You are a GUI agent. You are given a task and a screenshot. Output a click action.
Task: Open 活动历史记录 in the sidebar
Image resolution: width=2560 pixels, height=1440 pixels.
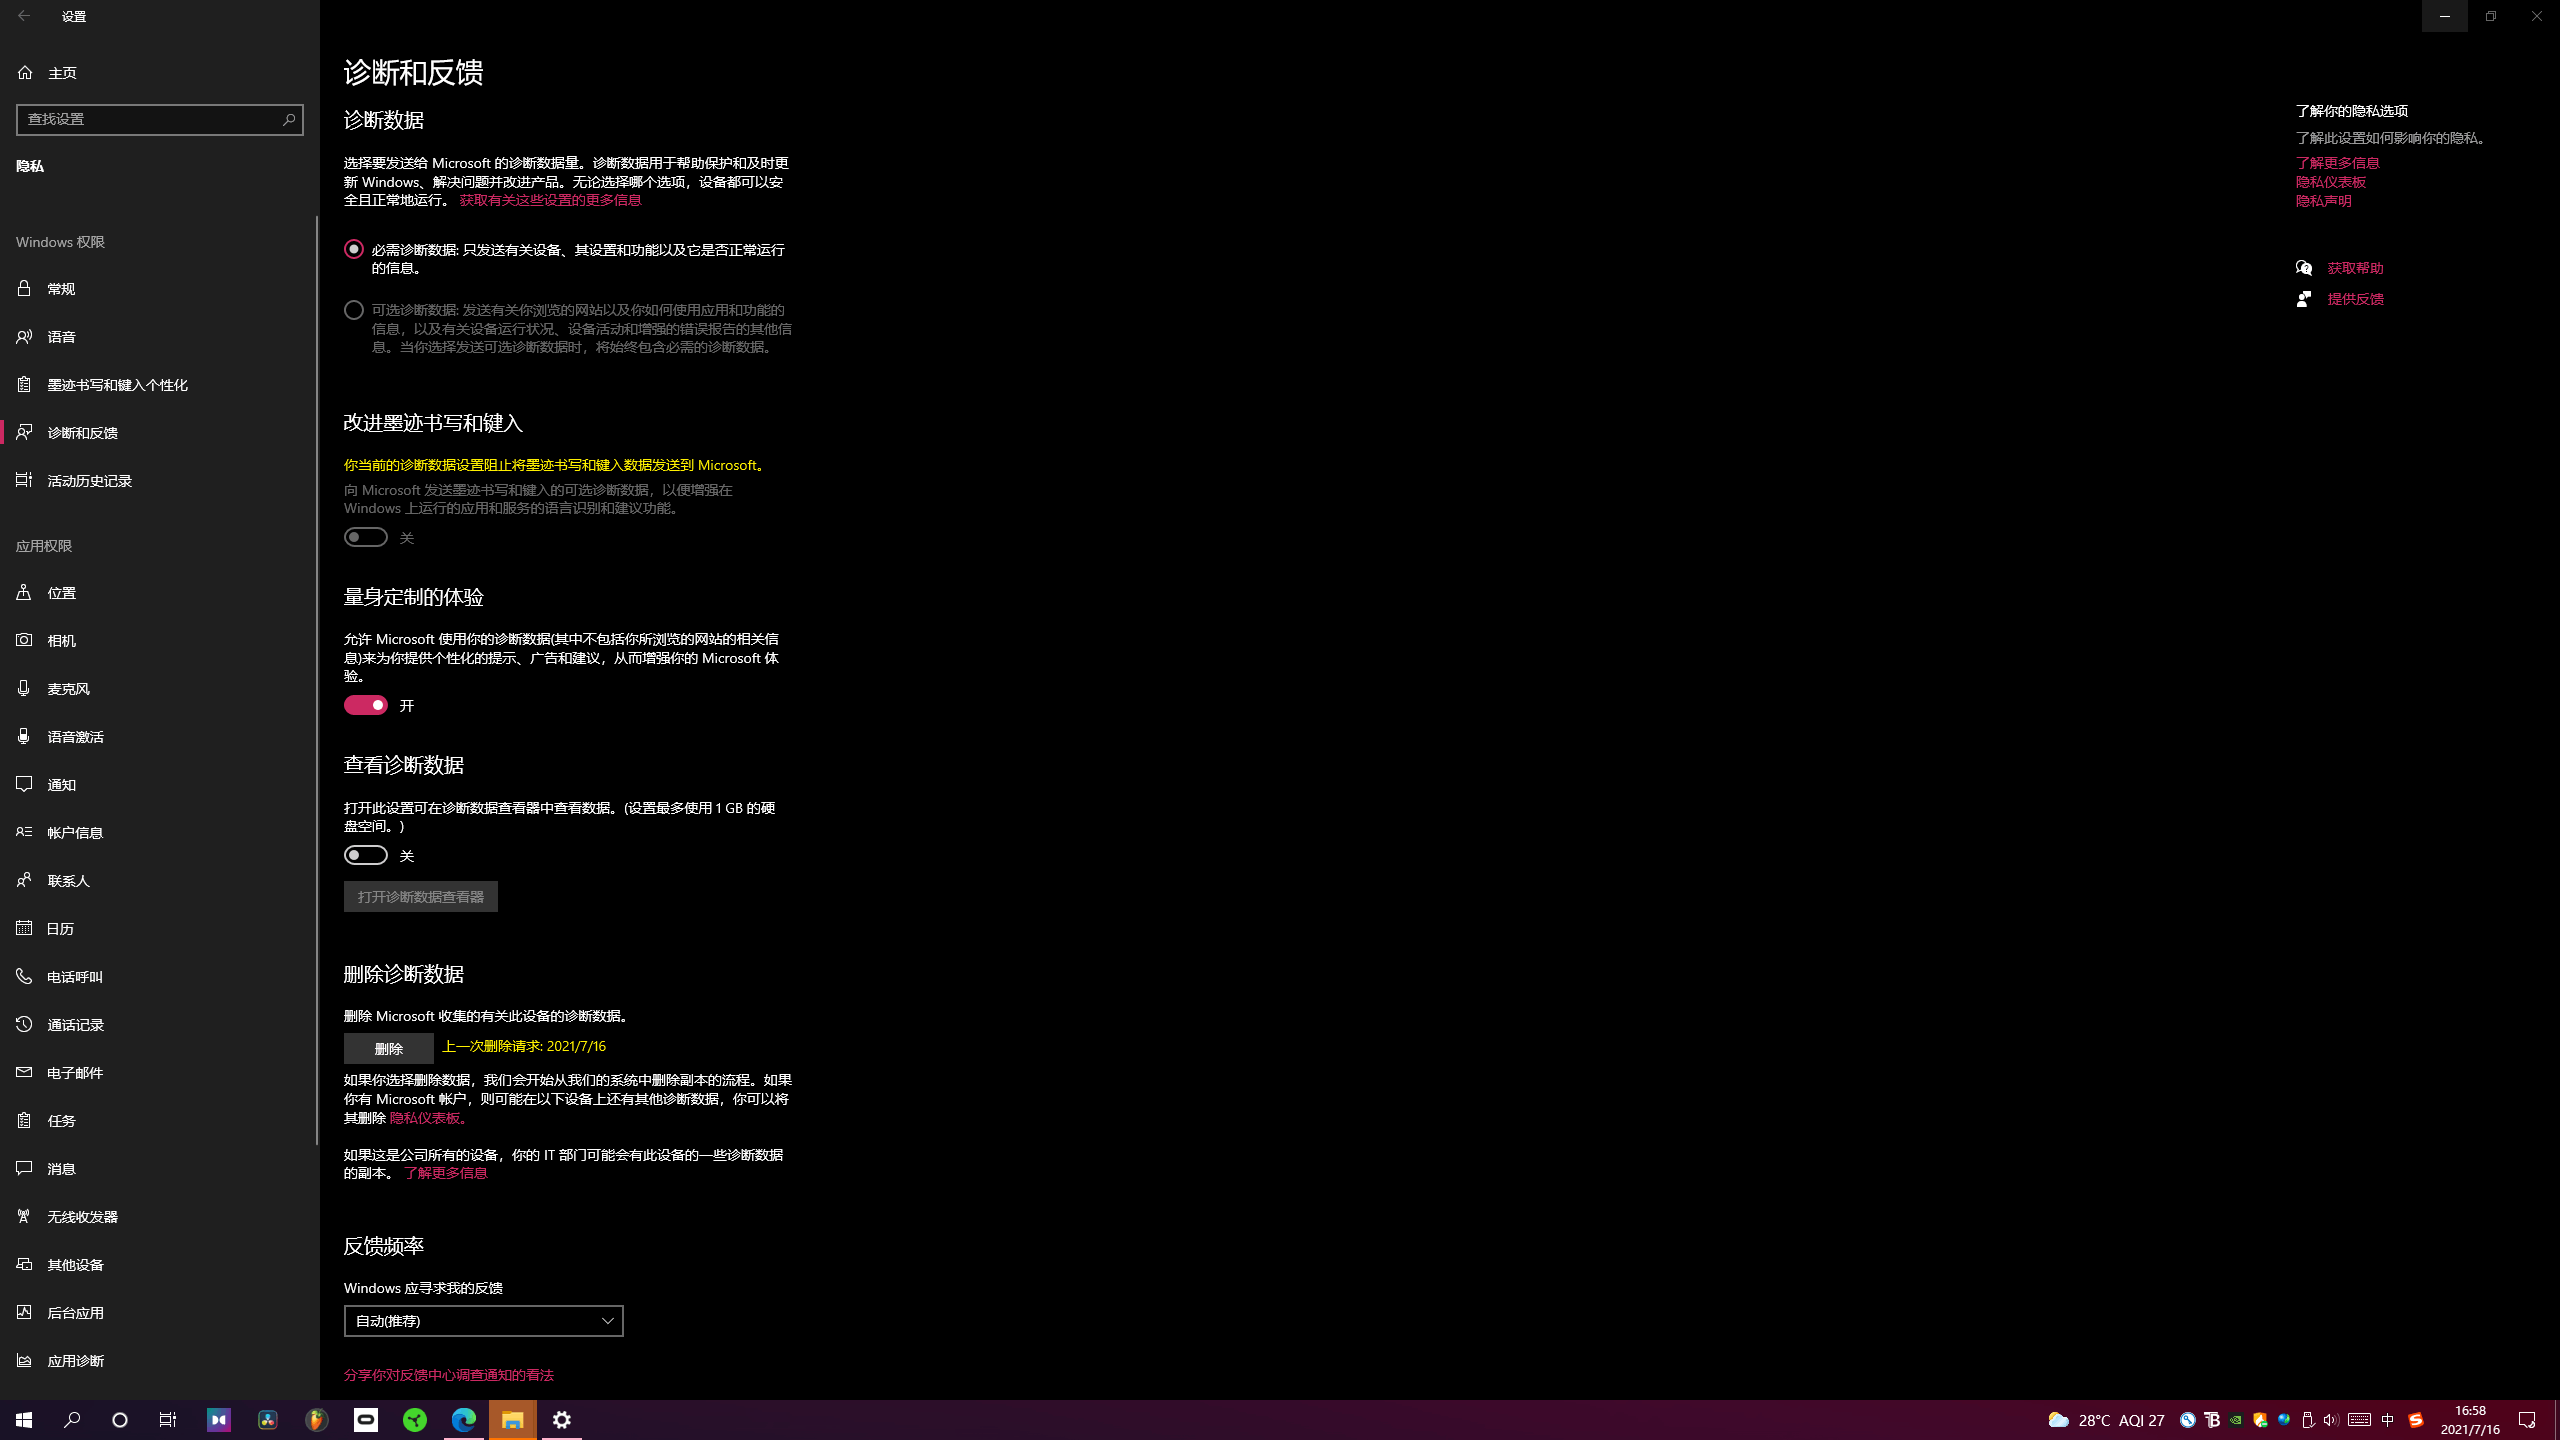pos(89,480)
